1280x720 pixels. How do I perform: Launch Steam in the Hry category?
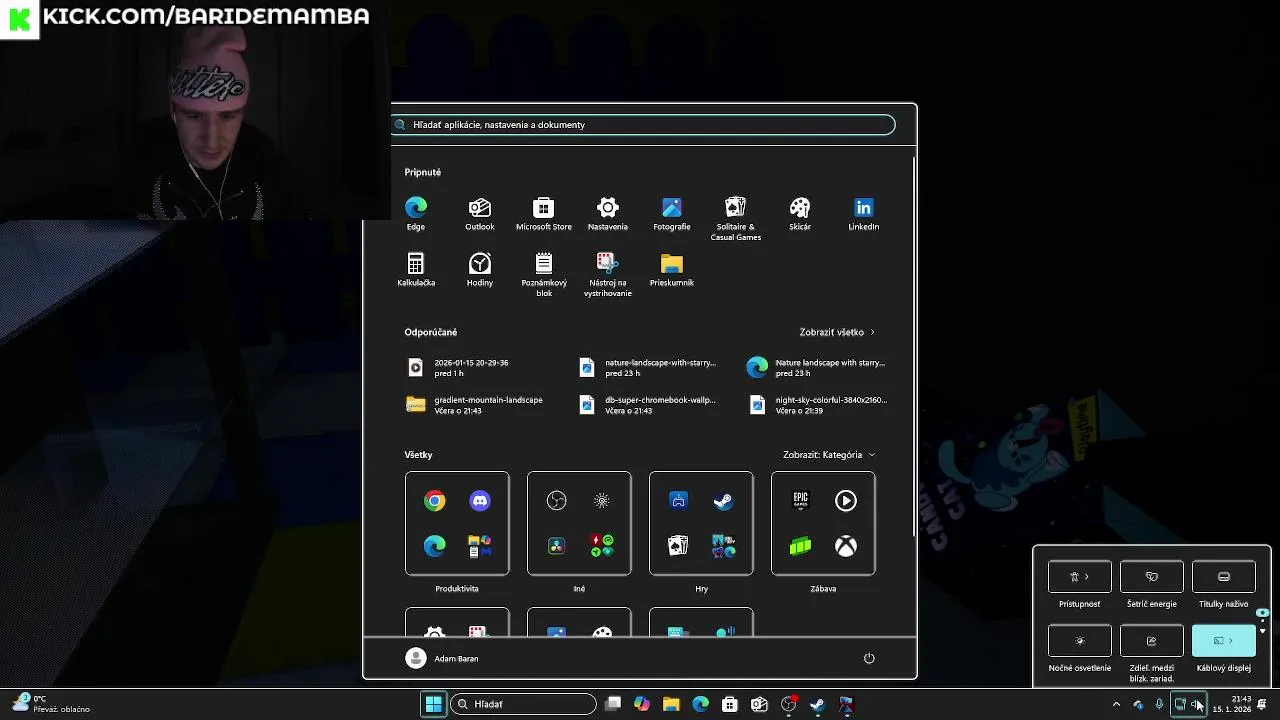click(x=724, y=501)
